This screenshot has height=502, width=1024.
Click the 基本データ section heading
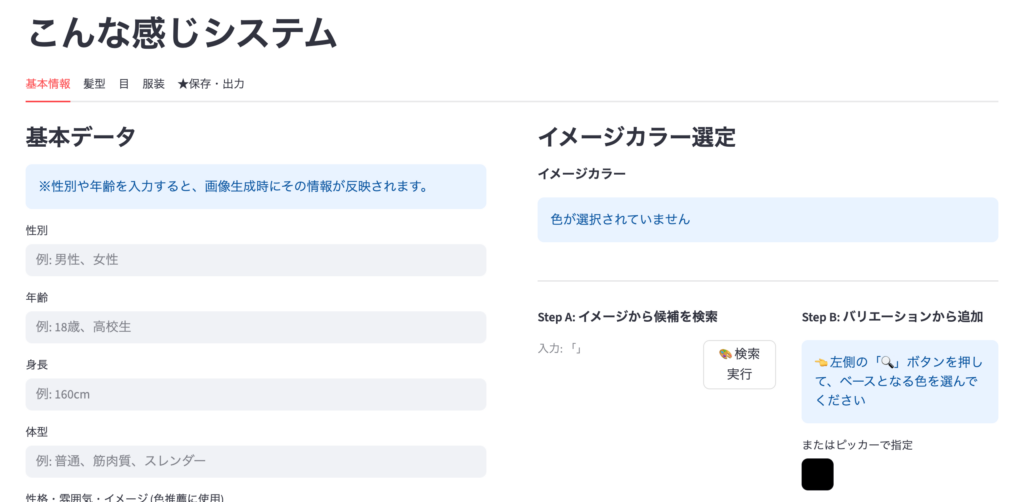pyautogui.click(x=81, y=137)
